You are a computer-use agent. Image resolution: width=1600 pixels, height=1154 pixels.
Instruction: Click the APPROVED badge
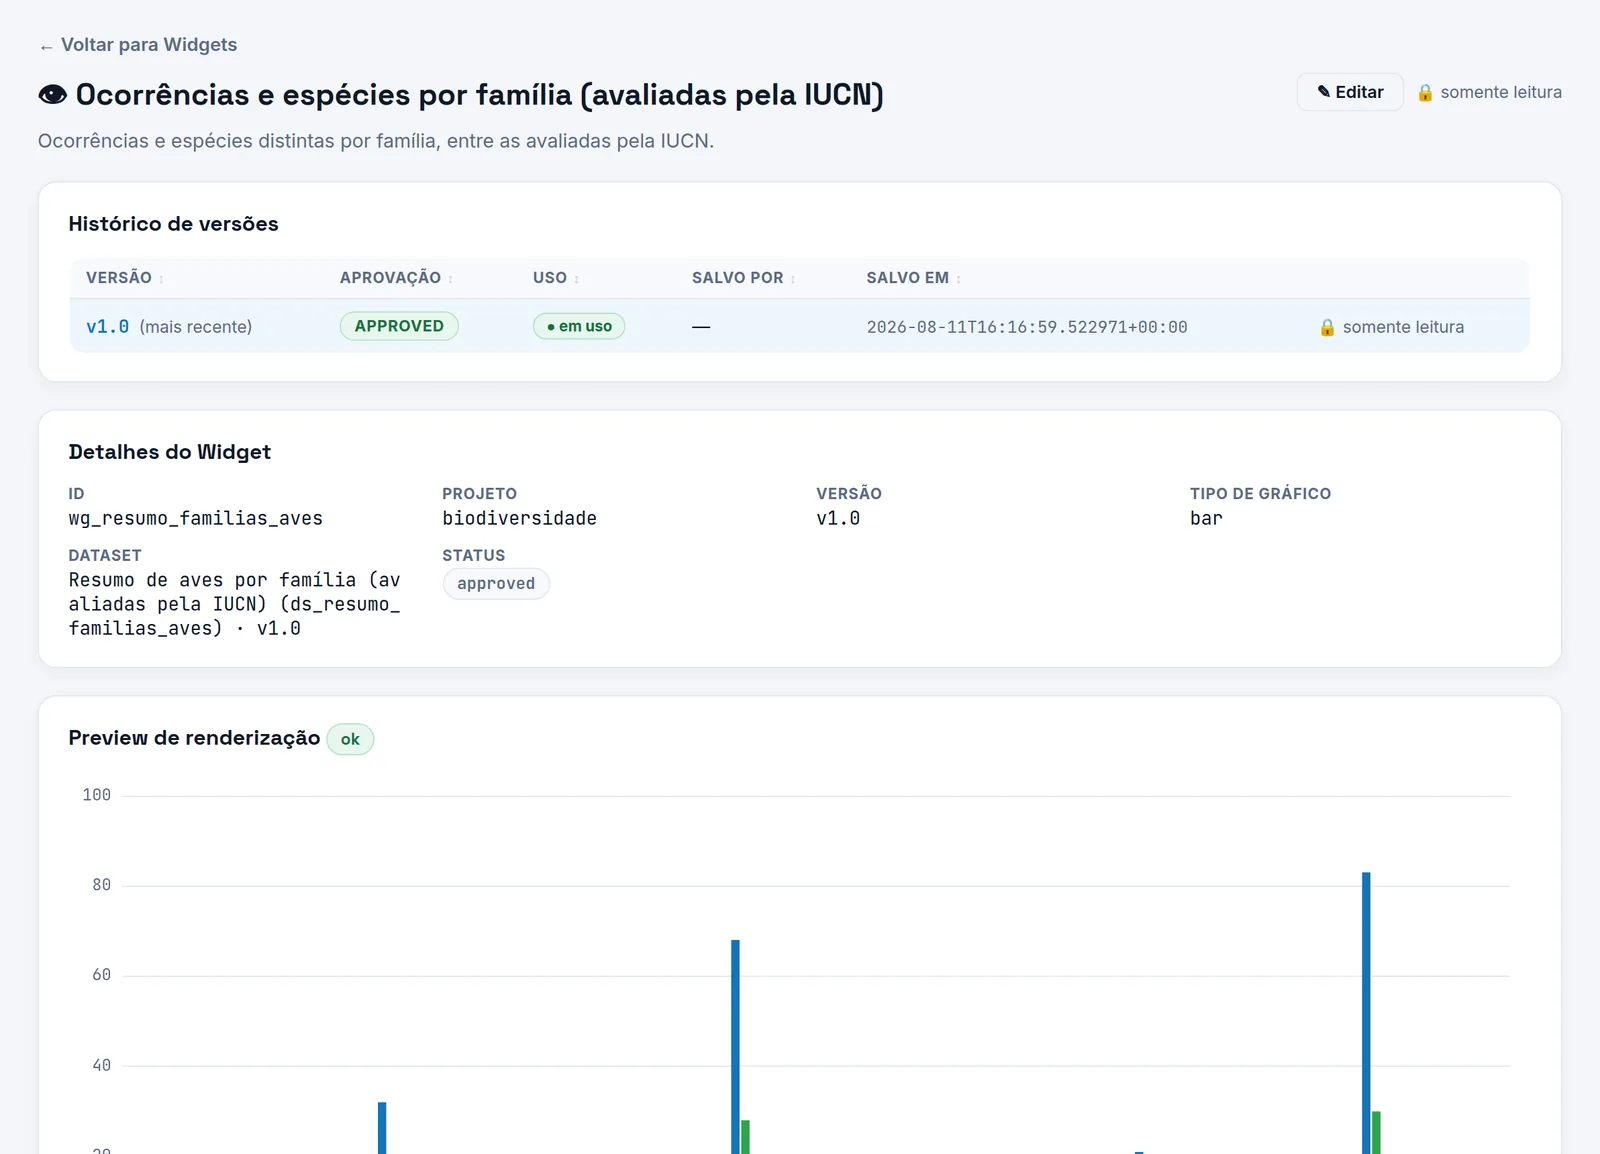[x=399, y=326]
